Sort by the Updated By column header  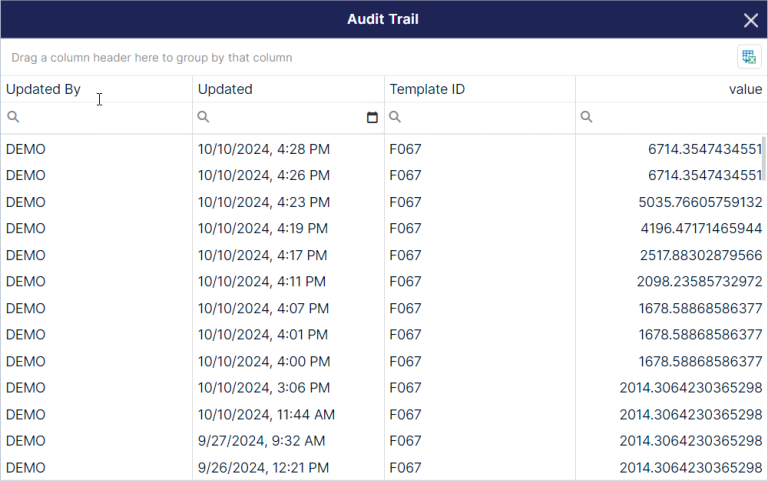pyautogui.click(x=43, y=89)
